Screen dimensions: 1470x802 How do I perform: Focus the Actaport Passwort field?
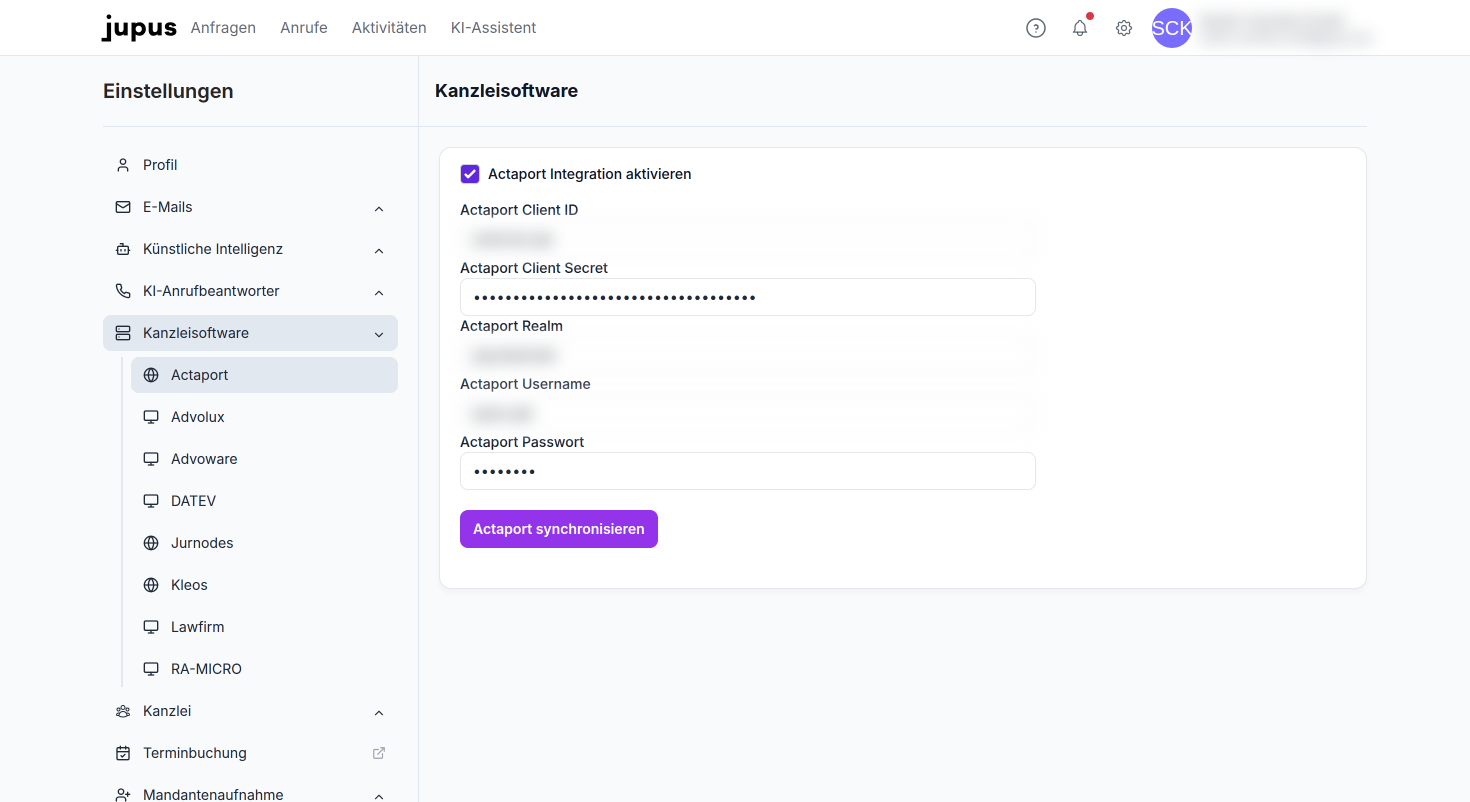[x=748, y=471]
